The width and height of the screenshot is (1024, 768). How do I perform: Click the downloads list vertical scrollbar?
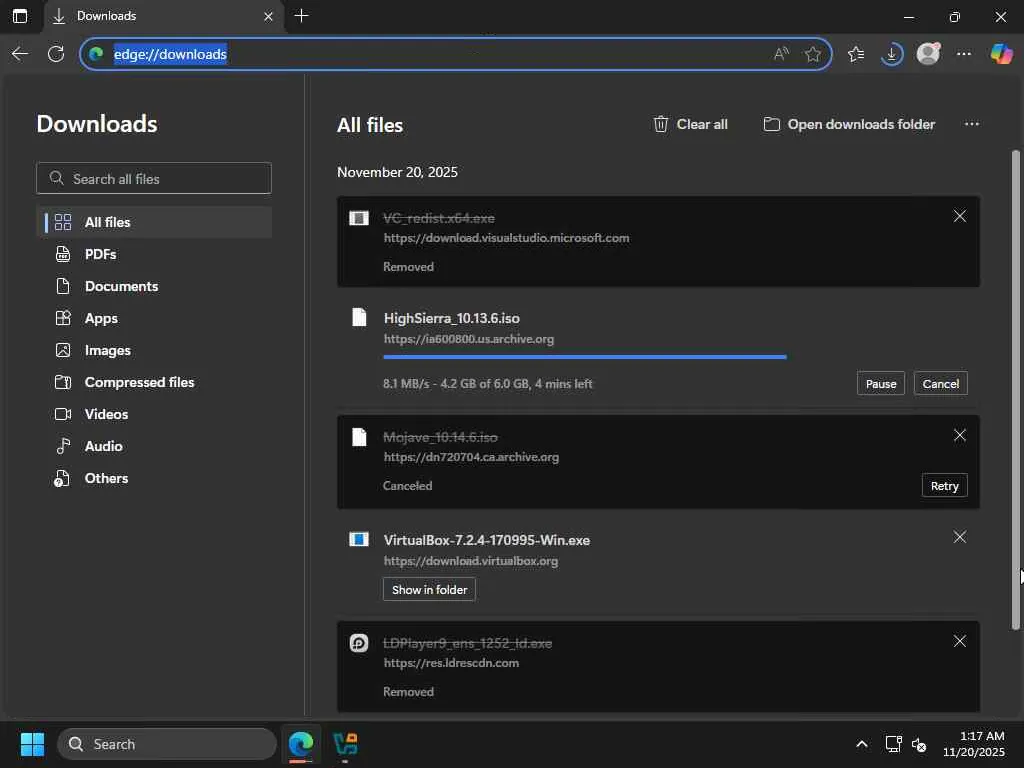click(x=1016, y=390)
